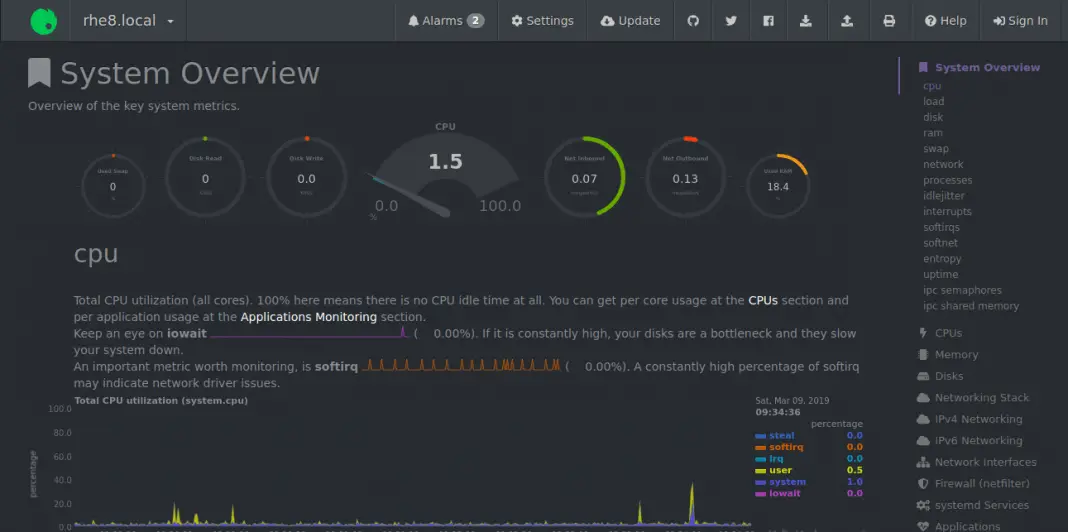Toggle the iowait dimension in chart legend
The height and width of the screenshot is (532, 1068).
[x=784, y=493]
